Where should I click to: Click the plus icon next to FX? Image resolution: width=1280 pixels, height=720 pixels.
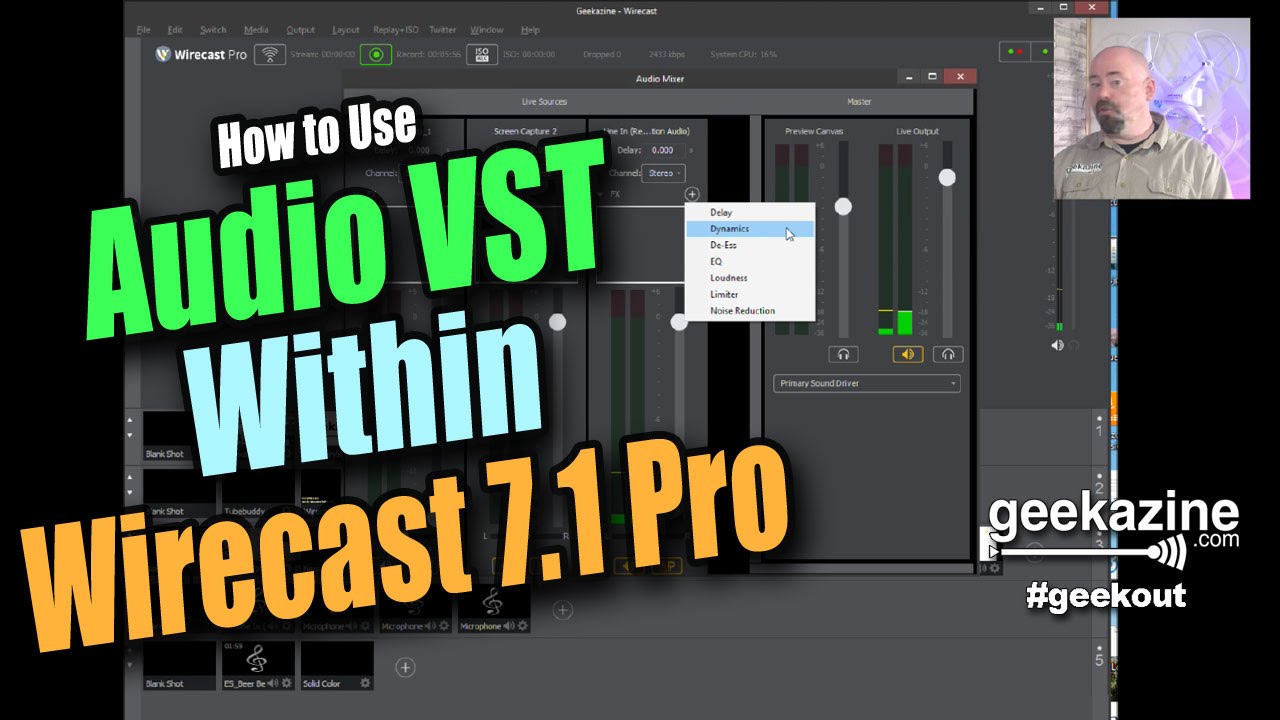click(x=692, y=194)
